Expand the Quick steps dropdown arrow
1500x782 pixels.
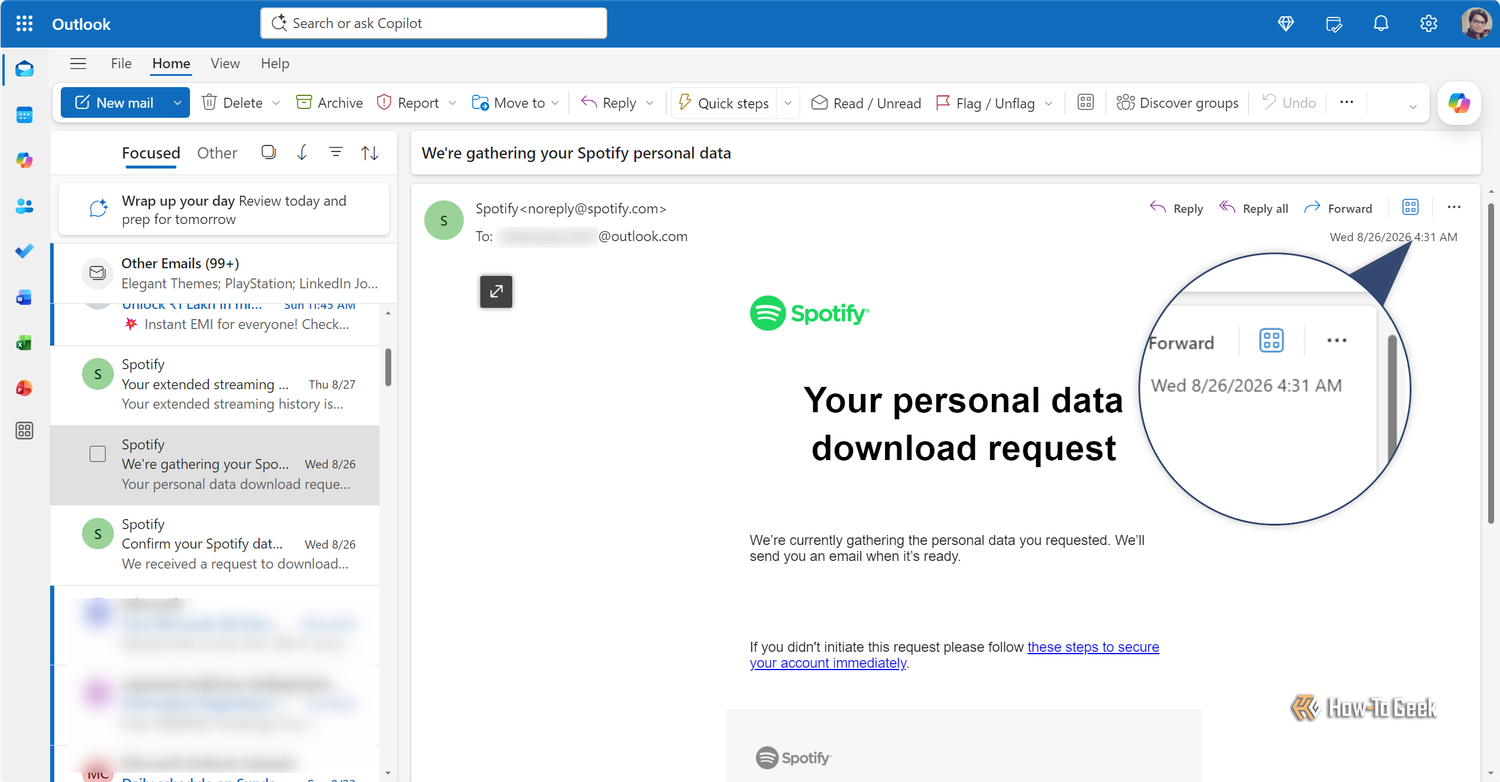click(788, 102)
